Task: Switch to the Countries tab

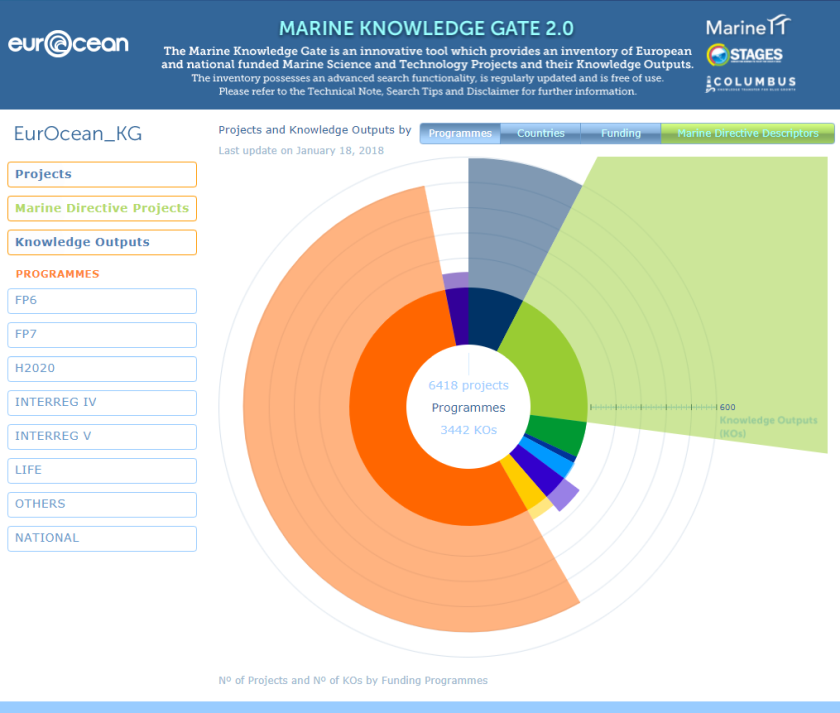Action: click(x=541, y=133)
